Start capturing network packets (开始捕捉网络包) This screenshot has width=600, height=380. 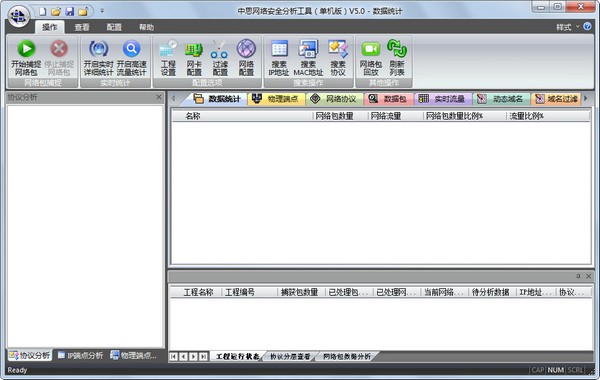click(26, 58)
